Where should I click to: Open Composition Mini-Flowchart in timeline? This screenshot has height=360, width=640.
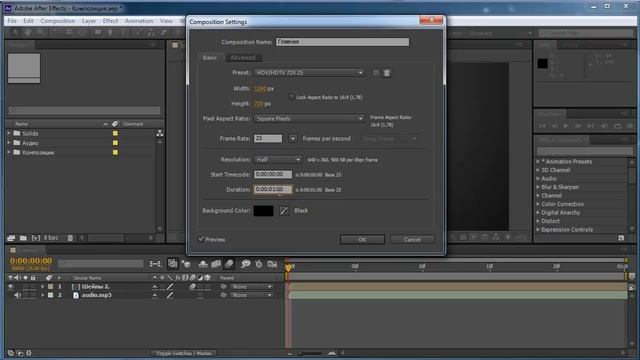pos(155,264)
